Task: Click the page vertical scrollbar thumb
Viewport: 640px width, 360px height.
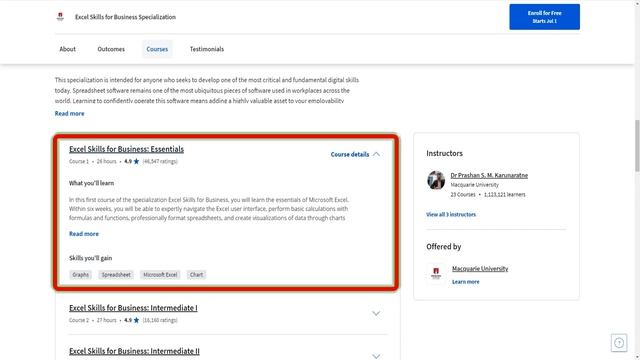Action: pos(637,146)
